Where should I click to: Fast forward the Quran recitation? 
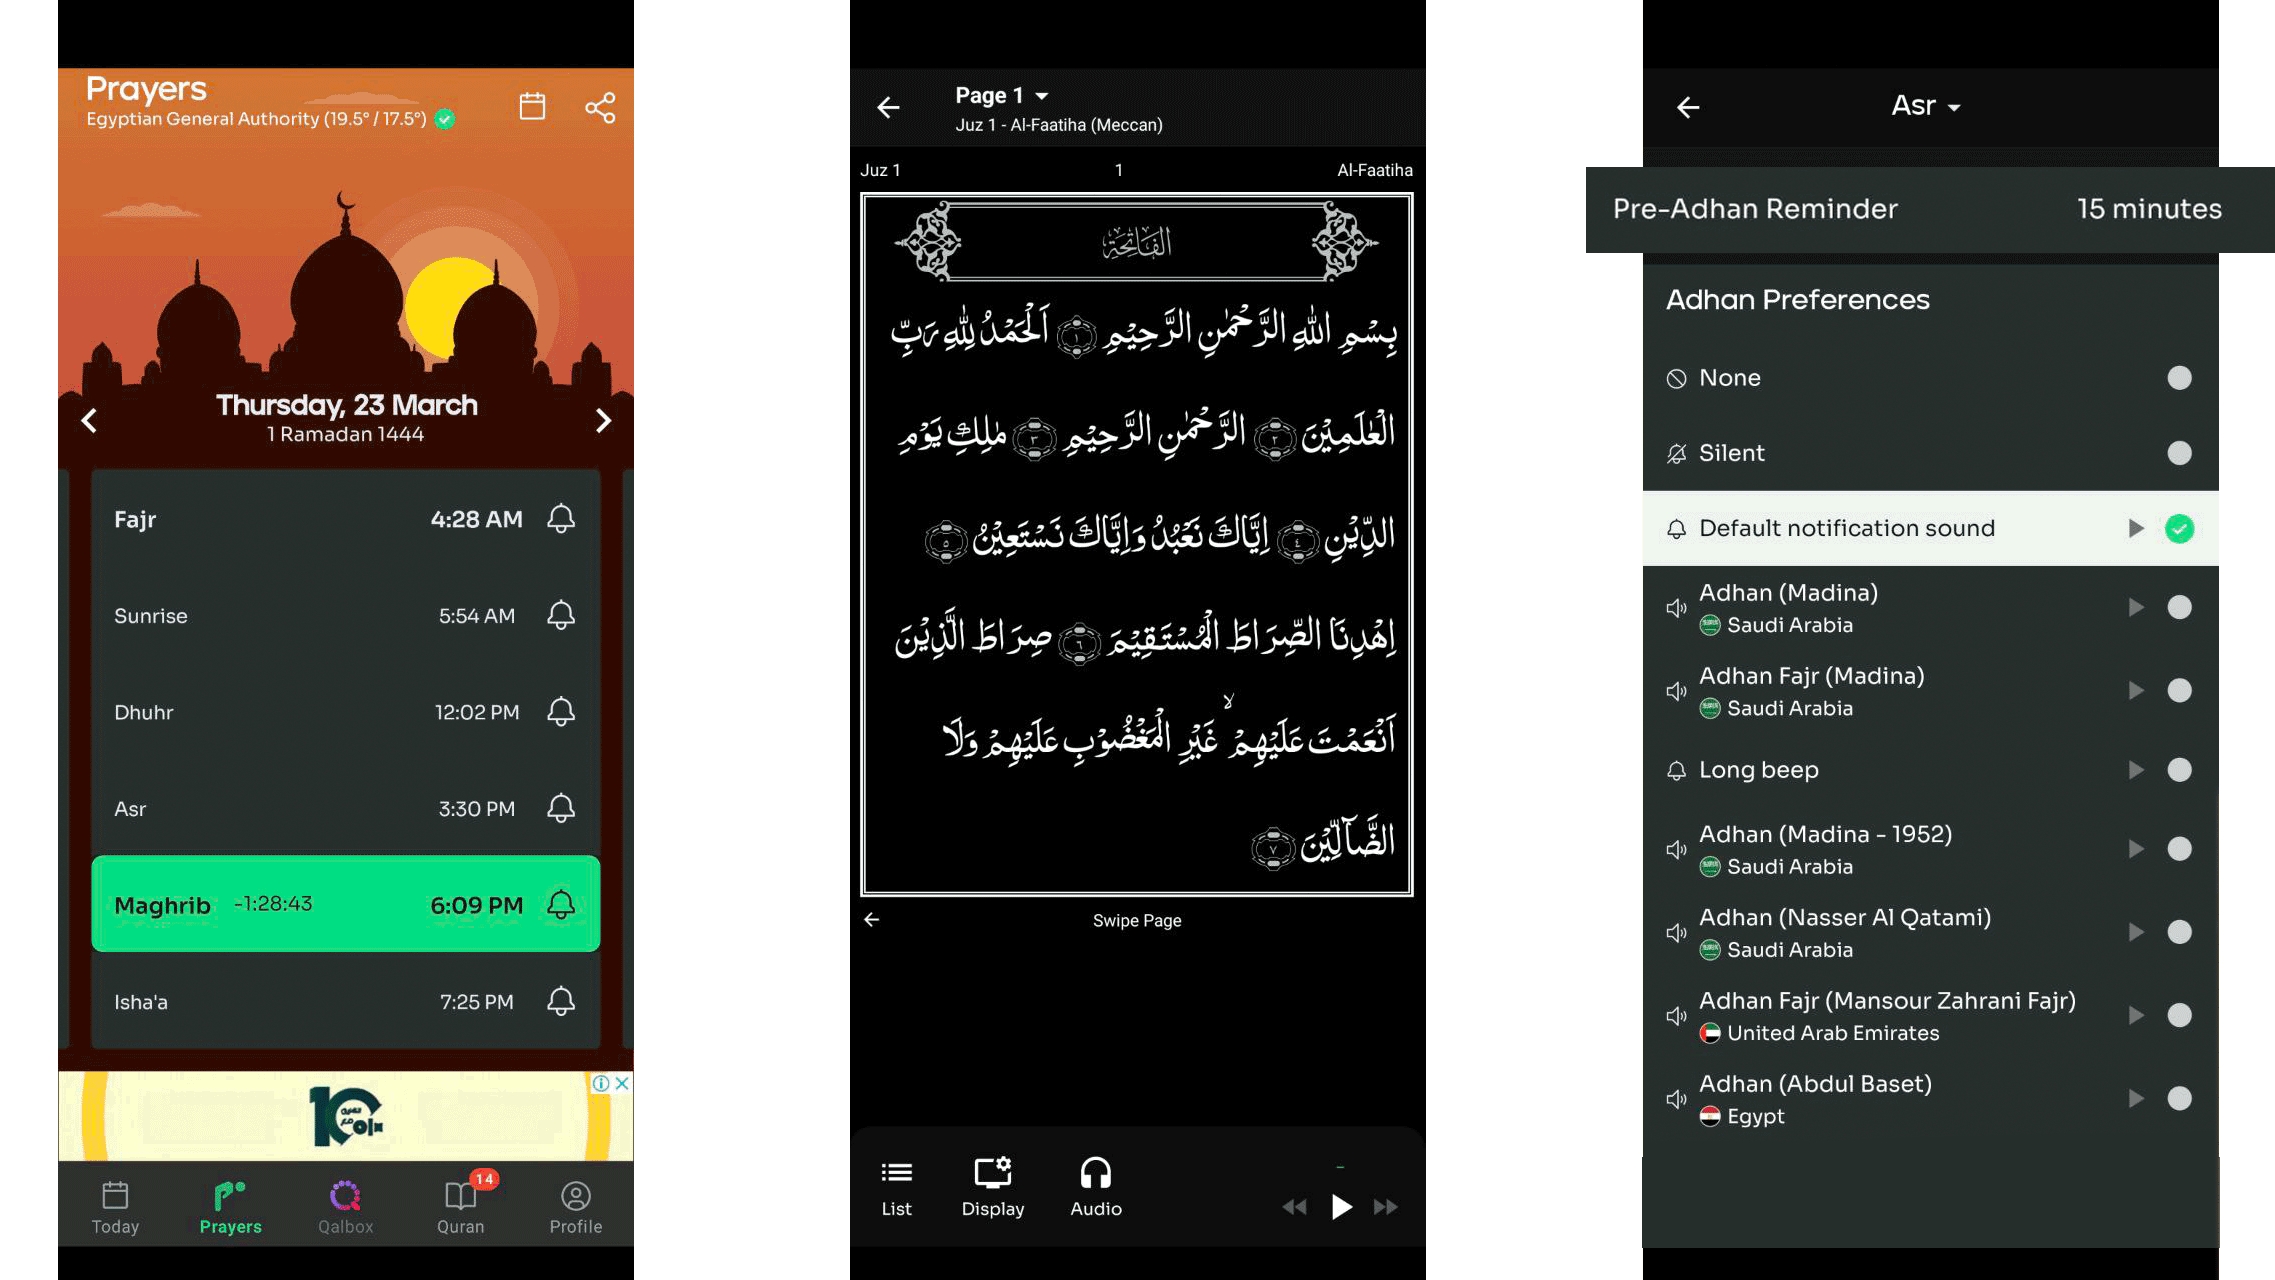(x=1386, y=1207)
